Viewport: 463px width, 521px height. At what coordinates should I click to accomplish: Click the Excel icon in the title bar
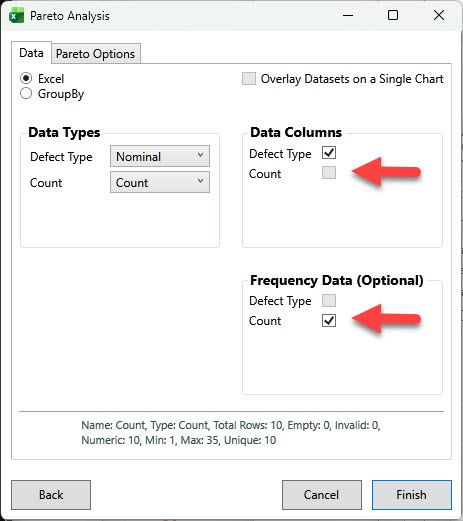pyautogui.click(x=16, y=16)
